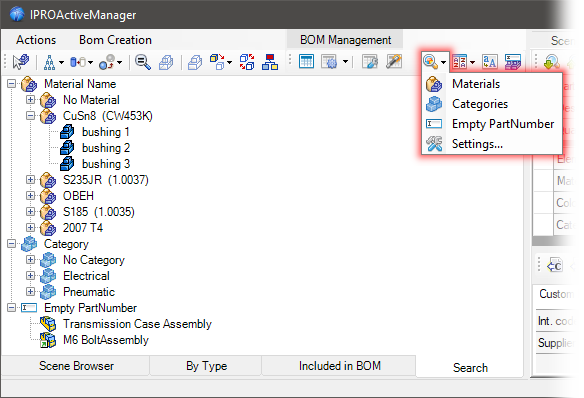
Task: Expand the No Material tree node
Action: click(x=31, y=100)
